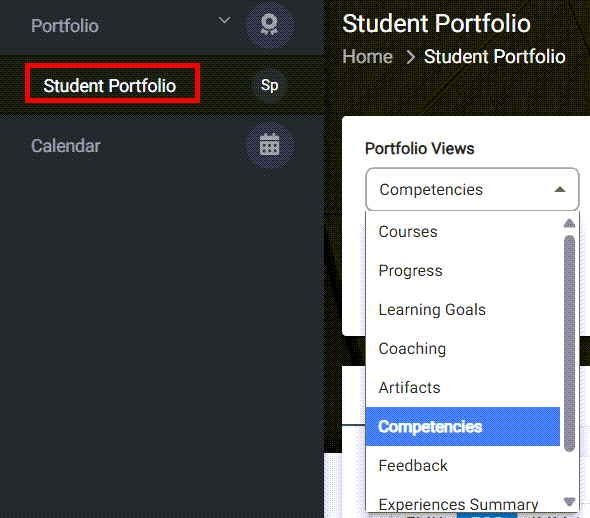Screen dimensions: 590x518
Task: Click the Calendar icon in sidebar
Action: [x=269, y=145]
